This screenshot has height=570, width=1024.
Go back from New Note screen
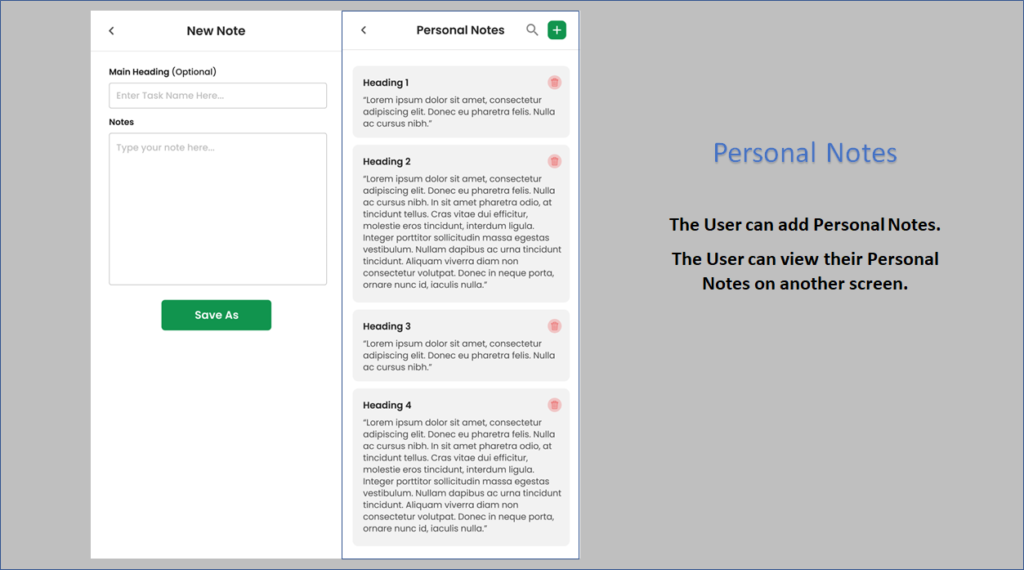[x=112, y=31]
